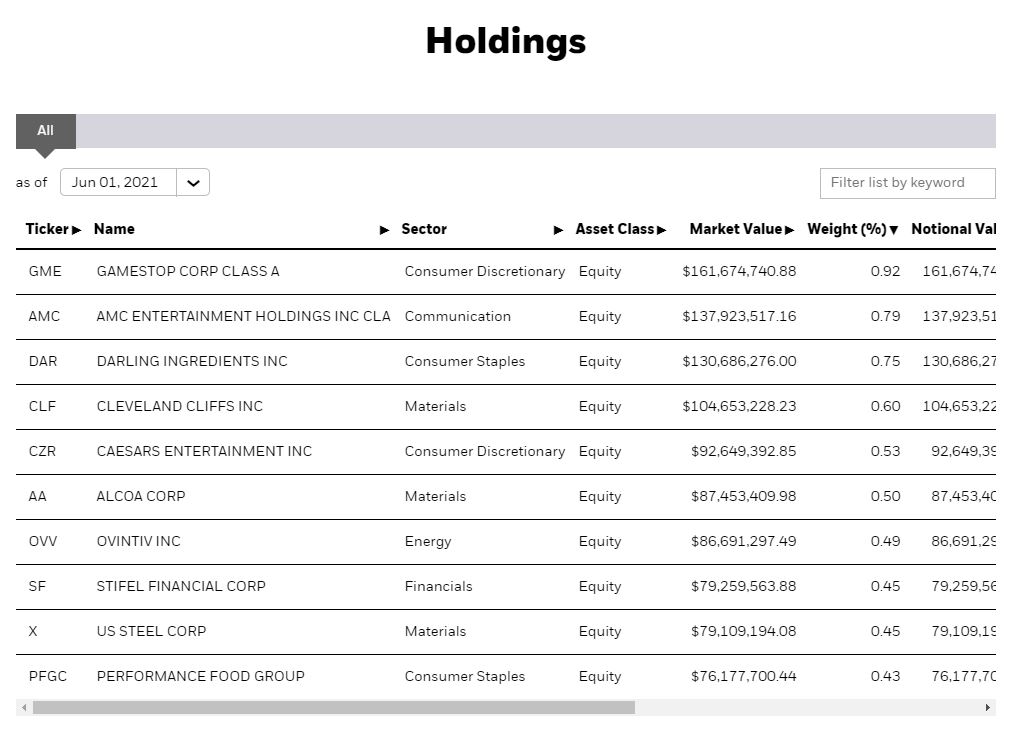
Task: Sort by Sector column header
Action: click(424, 229)
